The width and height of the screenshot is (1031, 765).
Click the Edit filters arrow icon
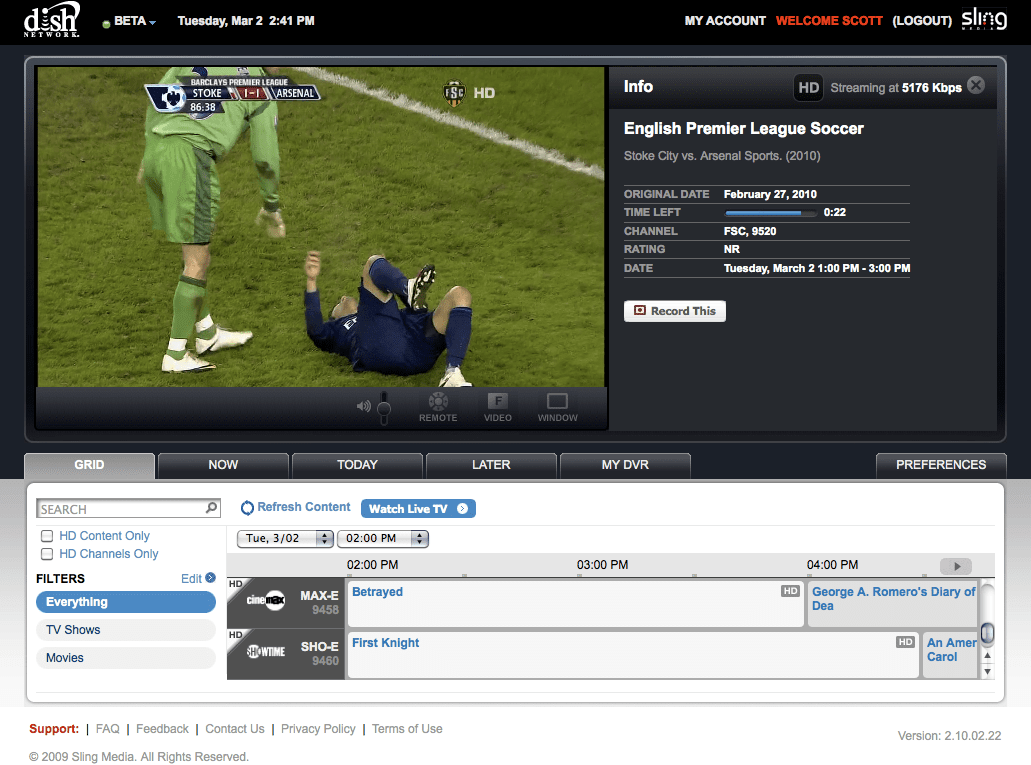pos(210,578)
